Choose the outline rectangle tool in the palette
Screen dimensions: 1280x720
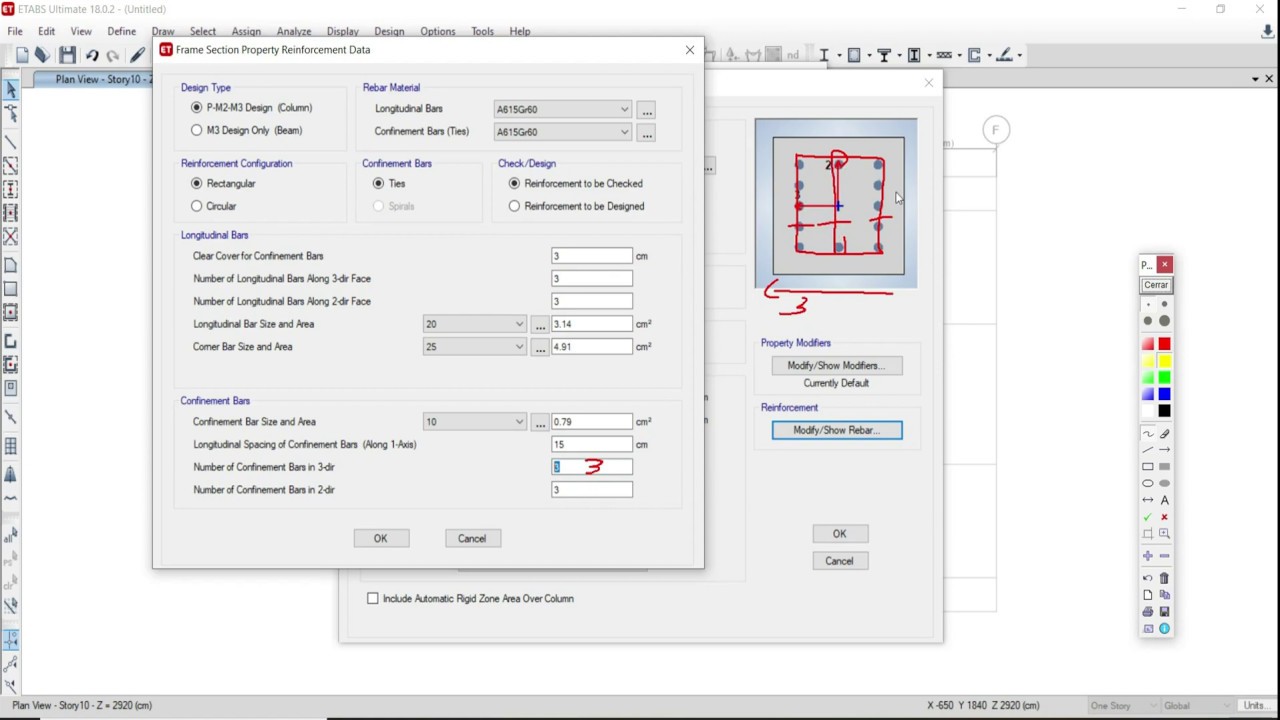1147,467
